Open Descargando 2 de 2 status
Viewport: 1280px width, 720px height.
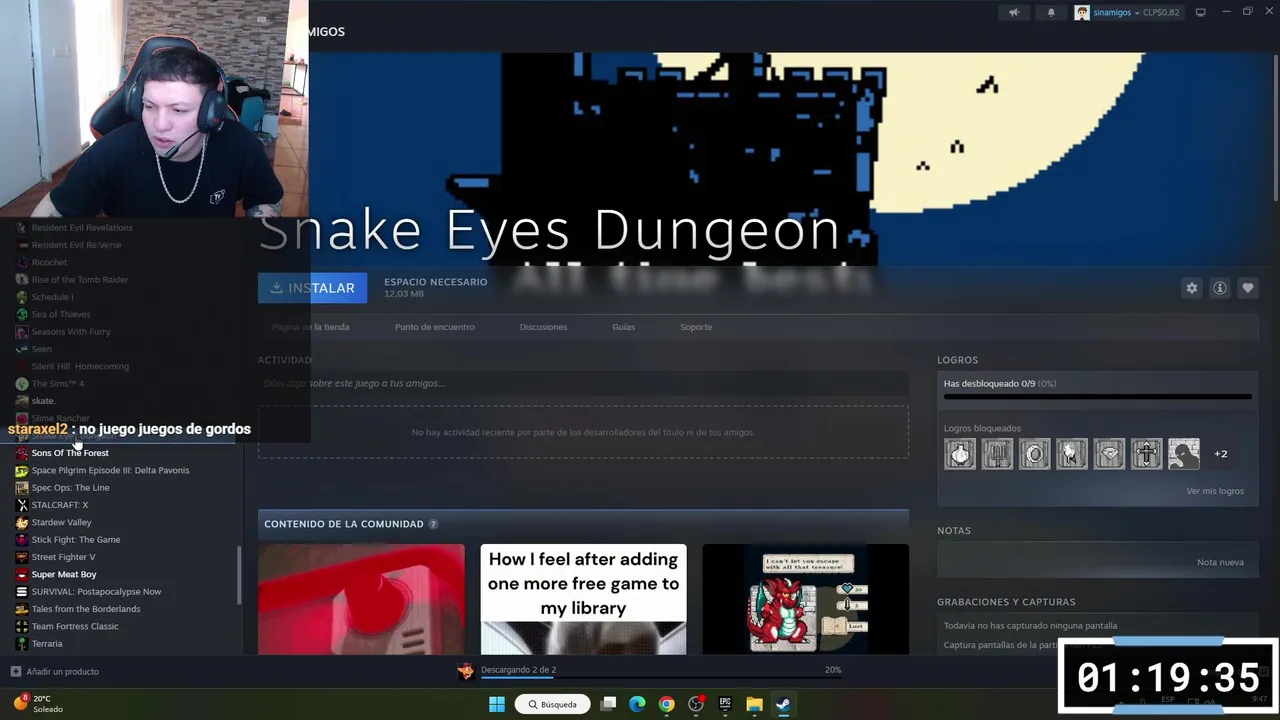pyautogui.click(x=518, y=669)
